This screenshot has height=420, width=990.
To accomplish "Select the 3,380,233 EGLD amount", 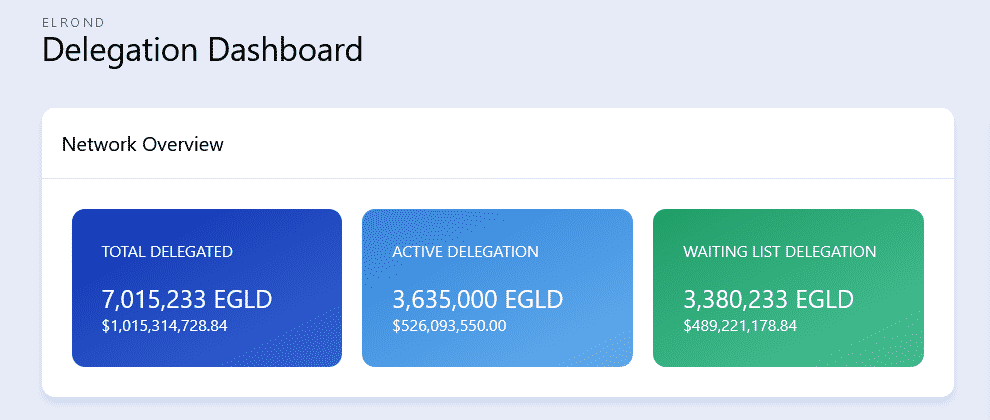I will pyautogui.click(x=768, y=299).
